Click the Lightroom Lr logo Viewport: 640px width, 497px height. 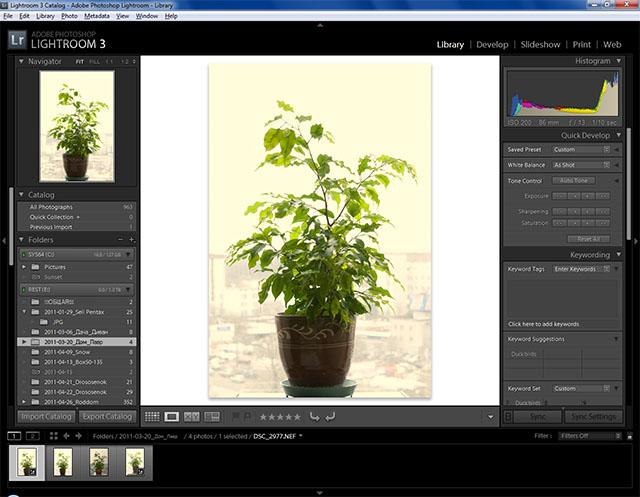(x=17, y=40)
